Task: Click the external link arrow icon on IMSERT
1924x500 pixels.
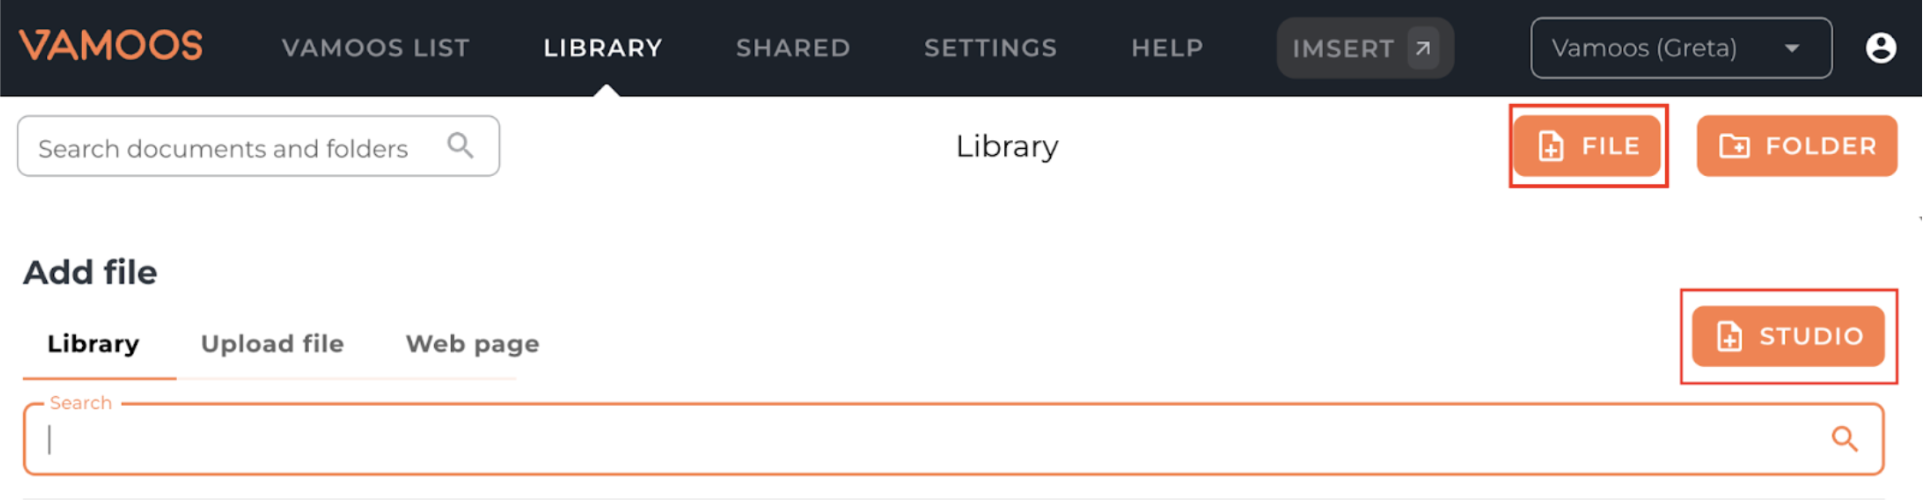Action: click(1422, 47)
